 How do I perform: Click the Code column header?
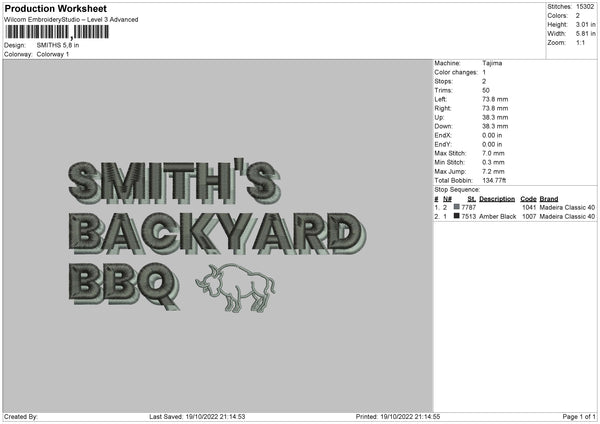(528, 199)
